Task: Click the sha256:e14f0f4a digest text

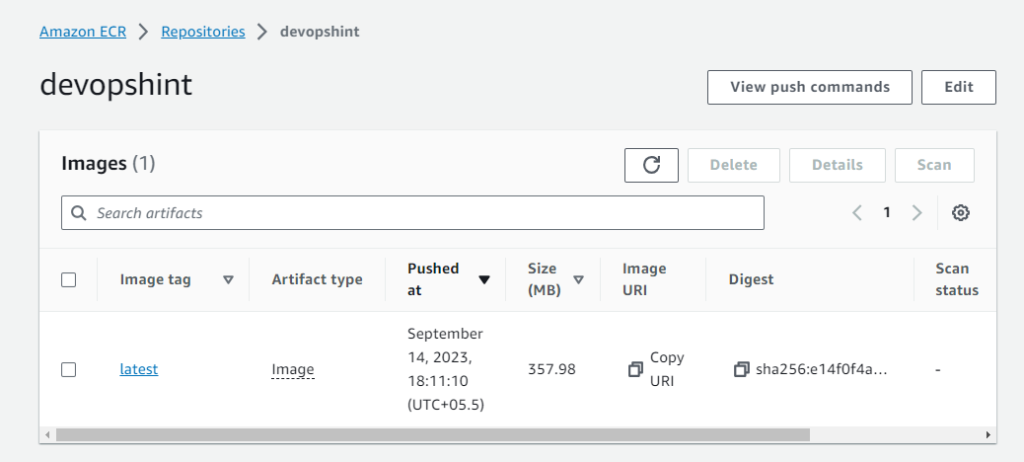Action: (822, 370)
